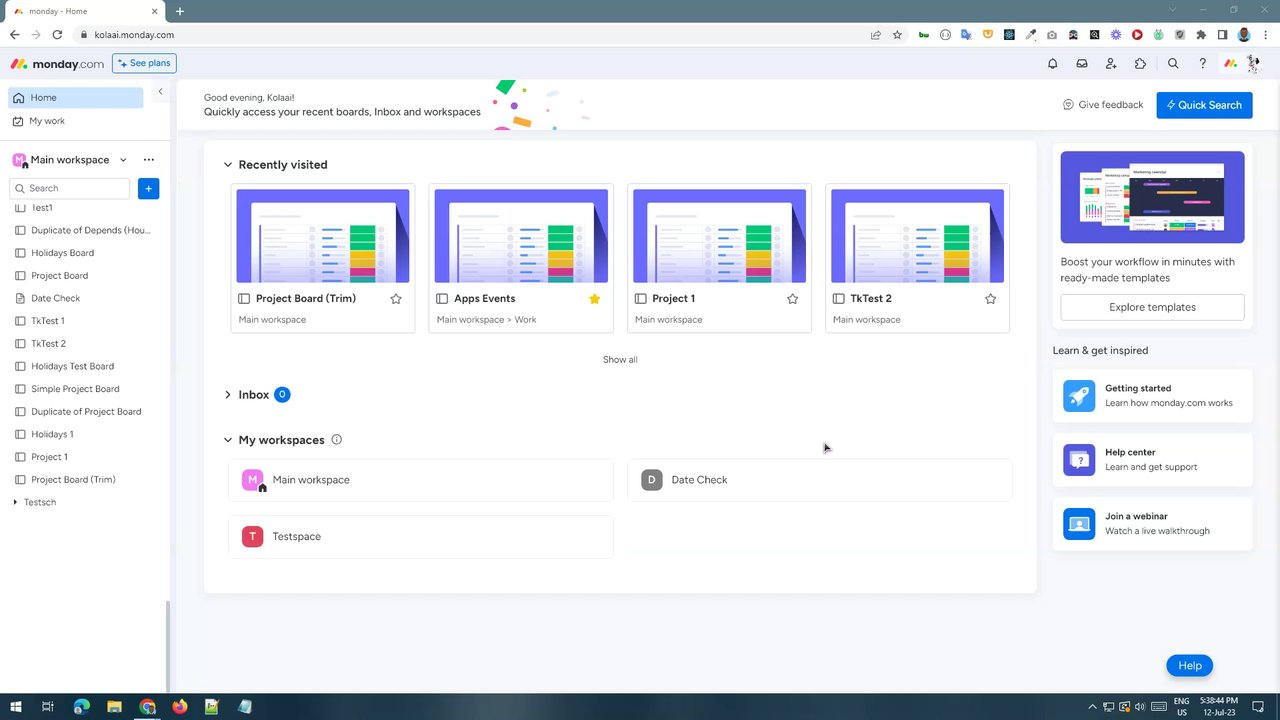Open the apps puzzle icon
1280x720 pixels.
(x=1140, y=63)
